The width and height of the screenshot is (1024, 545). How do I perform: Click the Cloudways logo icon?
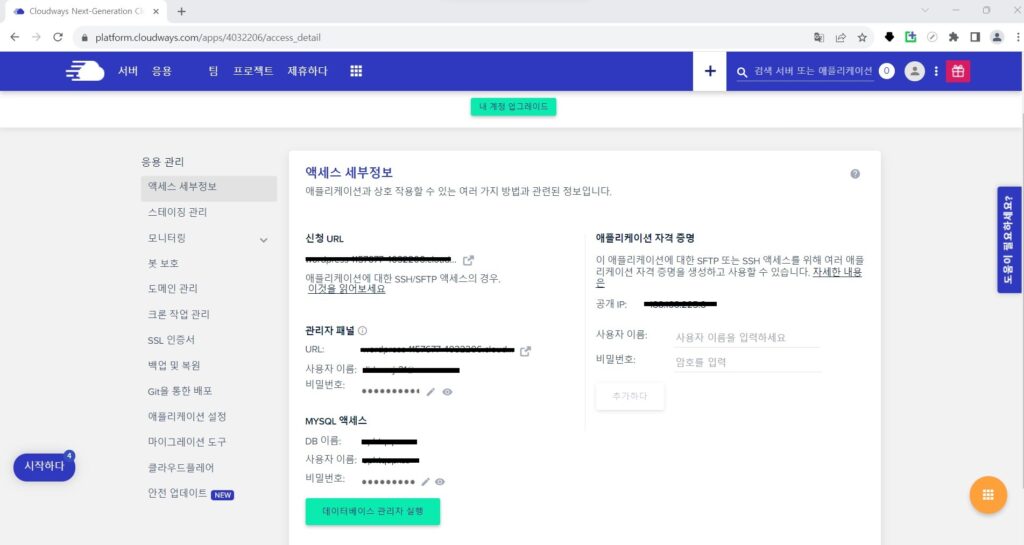click(x=85, y=71)
